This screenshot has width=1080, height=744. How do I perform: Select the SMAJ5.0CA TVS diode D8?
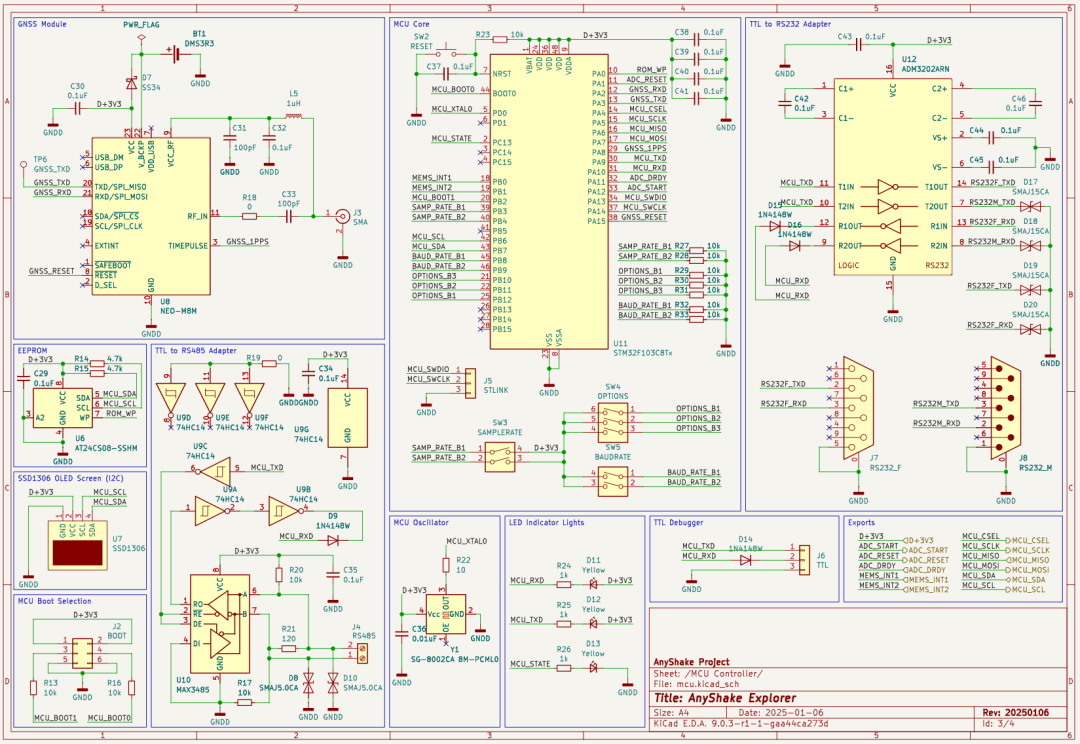tap(308, 683)
